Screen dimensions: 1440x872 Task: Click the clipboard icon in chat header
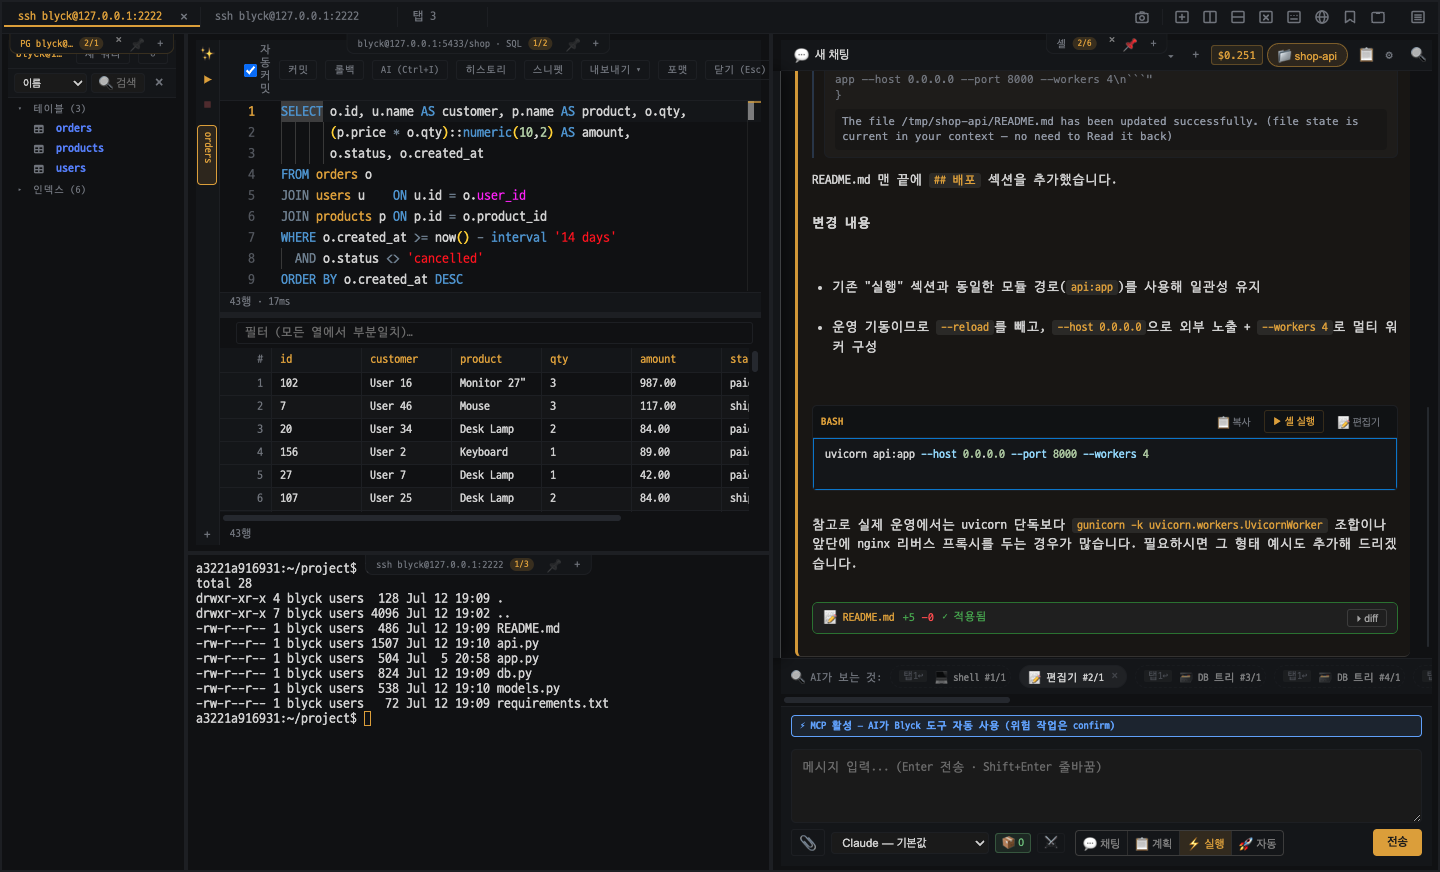click(1366, 55)
